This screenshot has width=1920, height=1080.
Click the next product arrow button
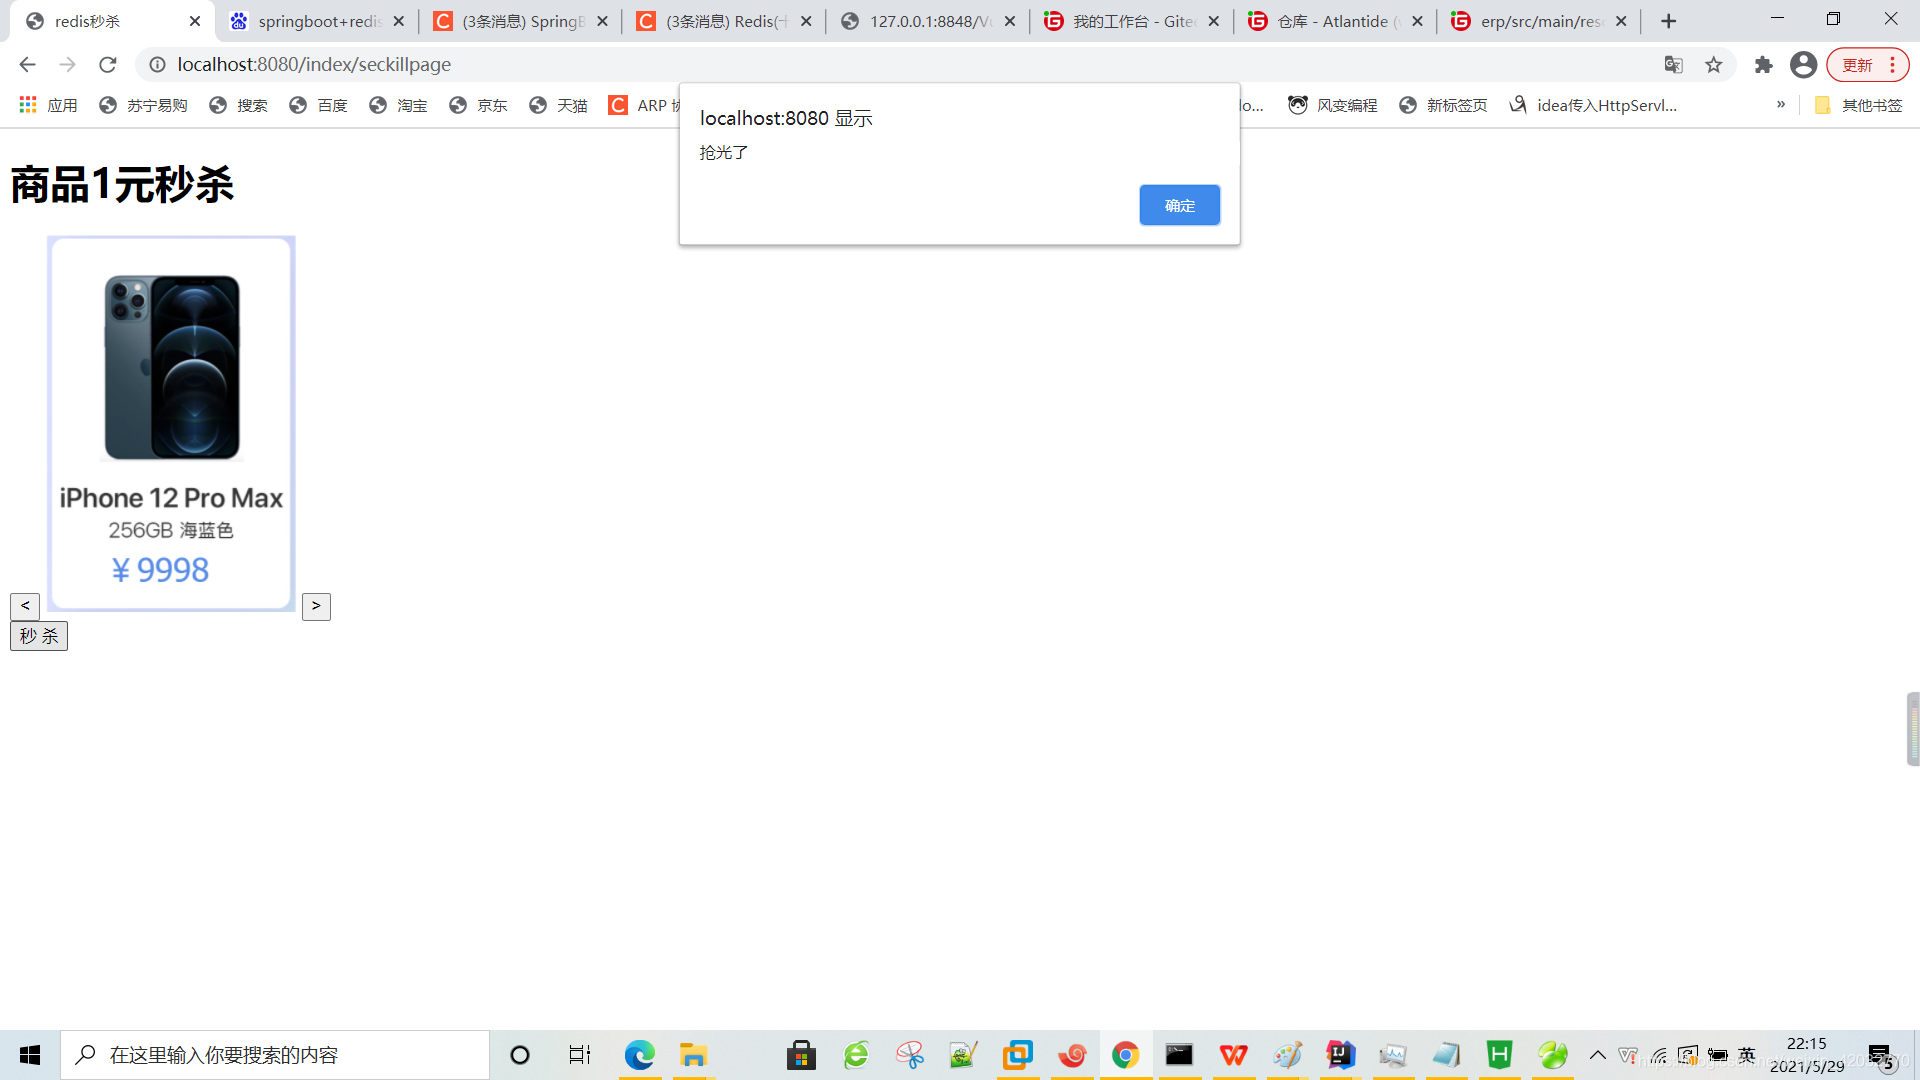tap(316, 606)
